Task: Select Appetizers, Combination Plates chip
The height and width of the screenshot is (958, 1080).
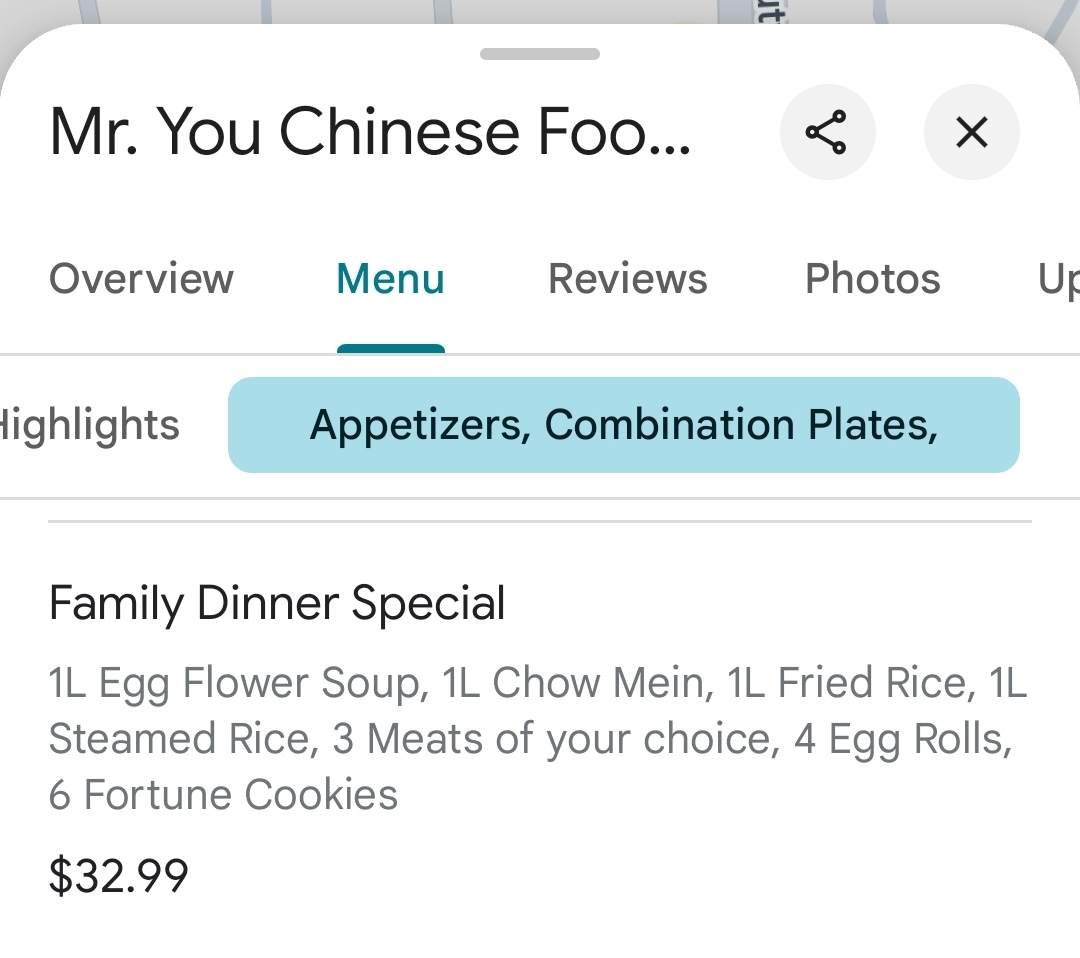Action: tap(623, 425)
